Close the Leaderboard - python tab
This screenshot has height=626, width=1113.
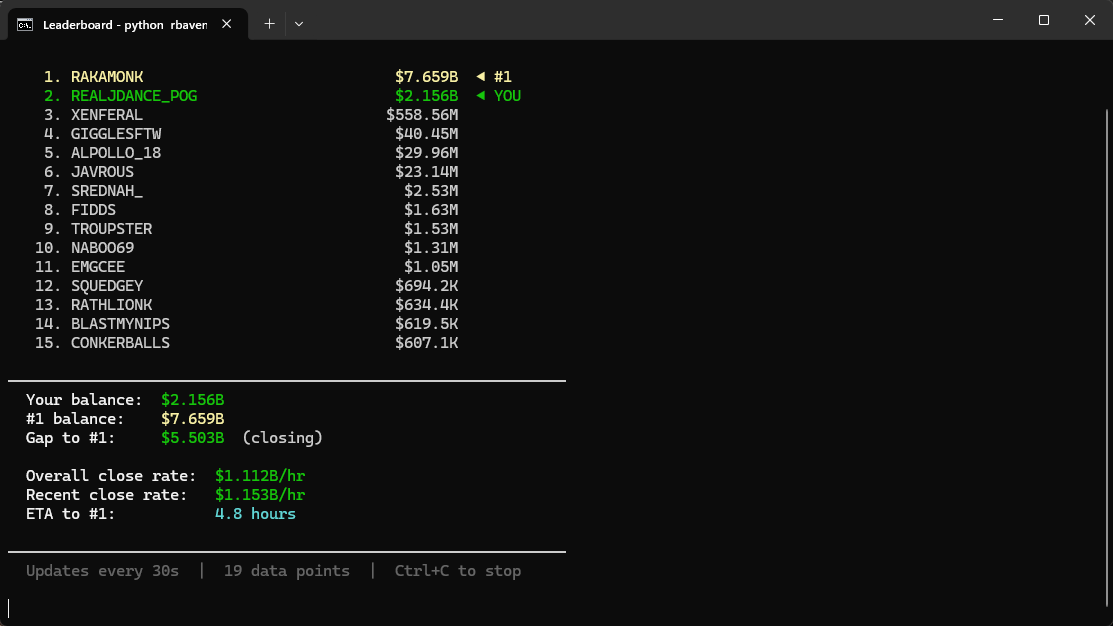point(226,24)
